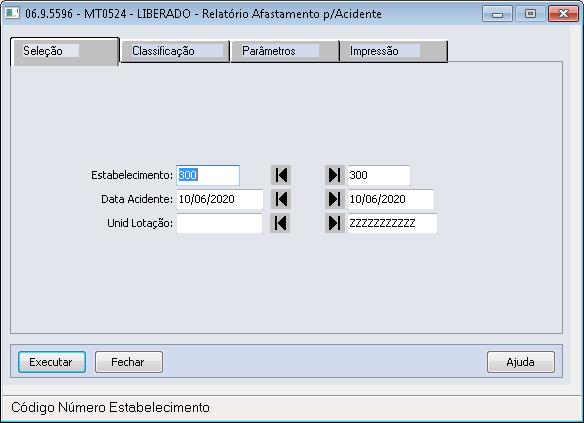Click the Data Acidente: label

coord(137,199)
